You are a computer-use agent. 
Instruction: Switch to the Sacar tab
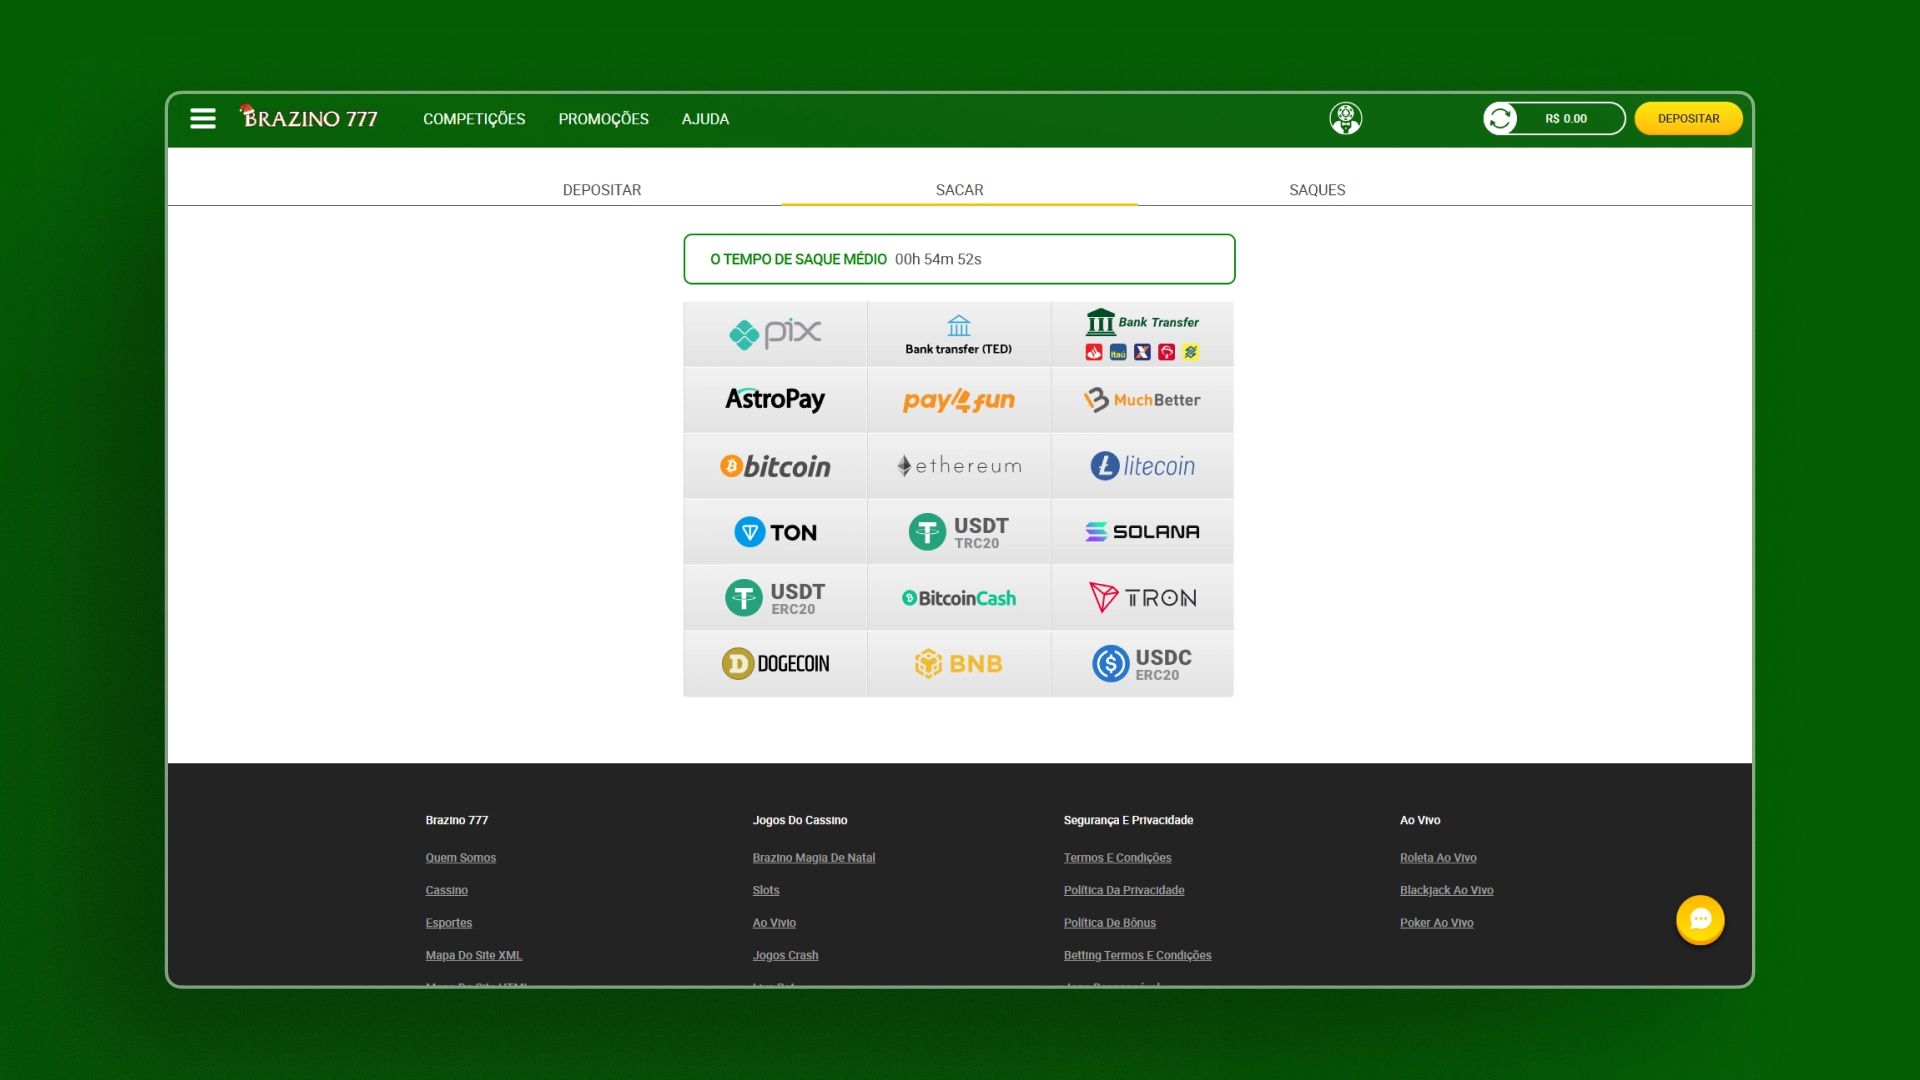click(x=959, y=190)
